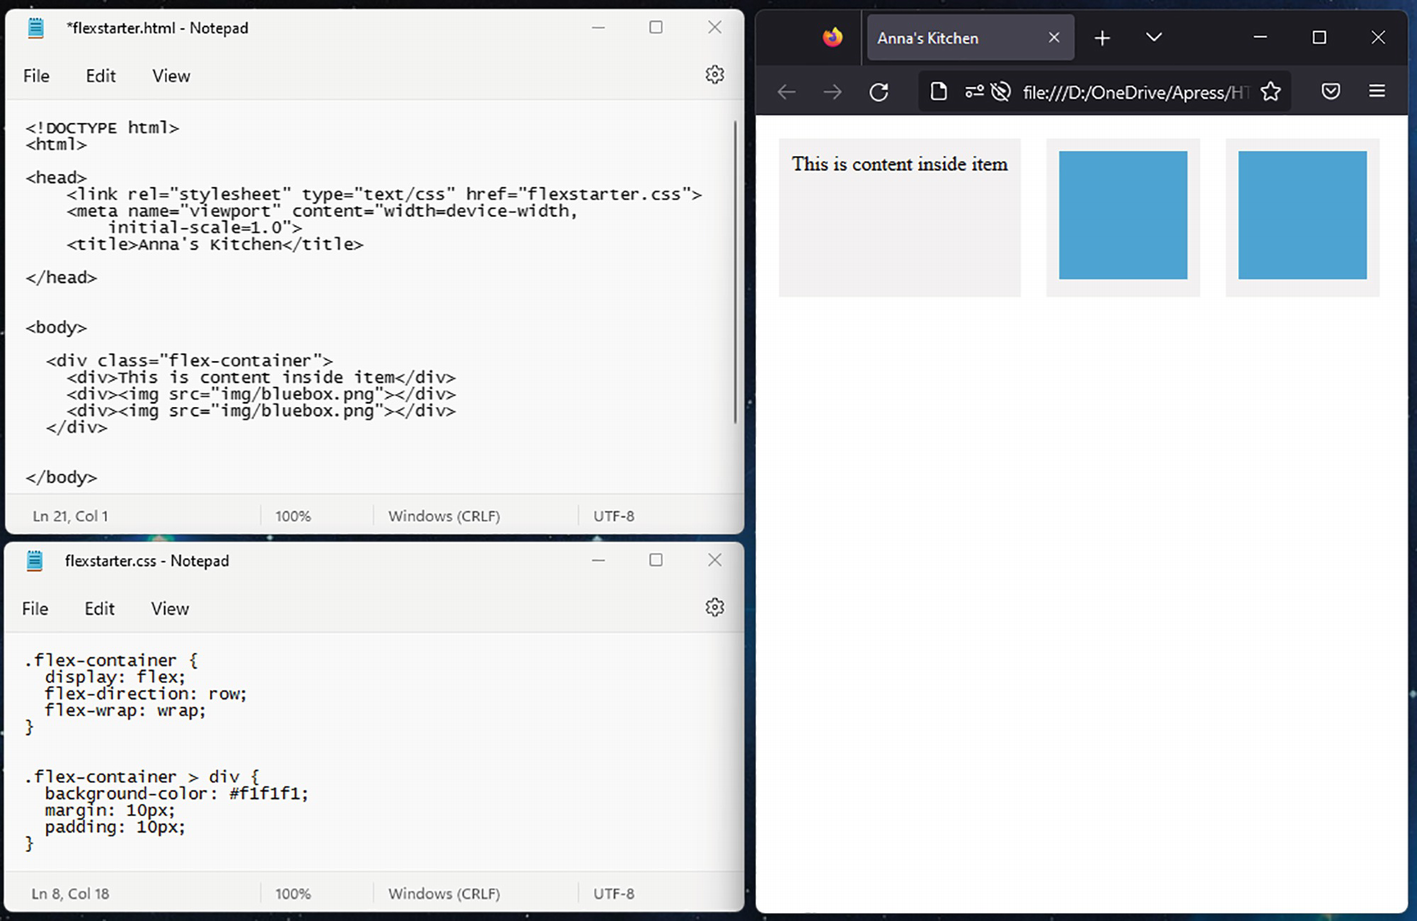Open File menu in flexstarter.html Notepad

click(x=36, y=76)
